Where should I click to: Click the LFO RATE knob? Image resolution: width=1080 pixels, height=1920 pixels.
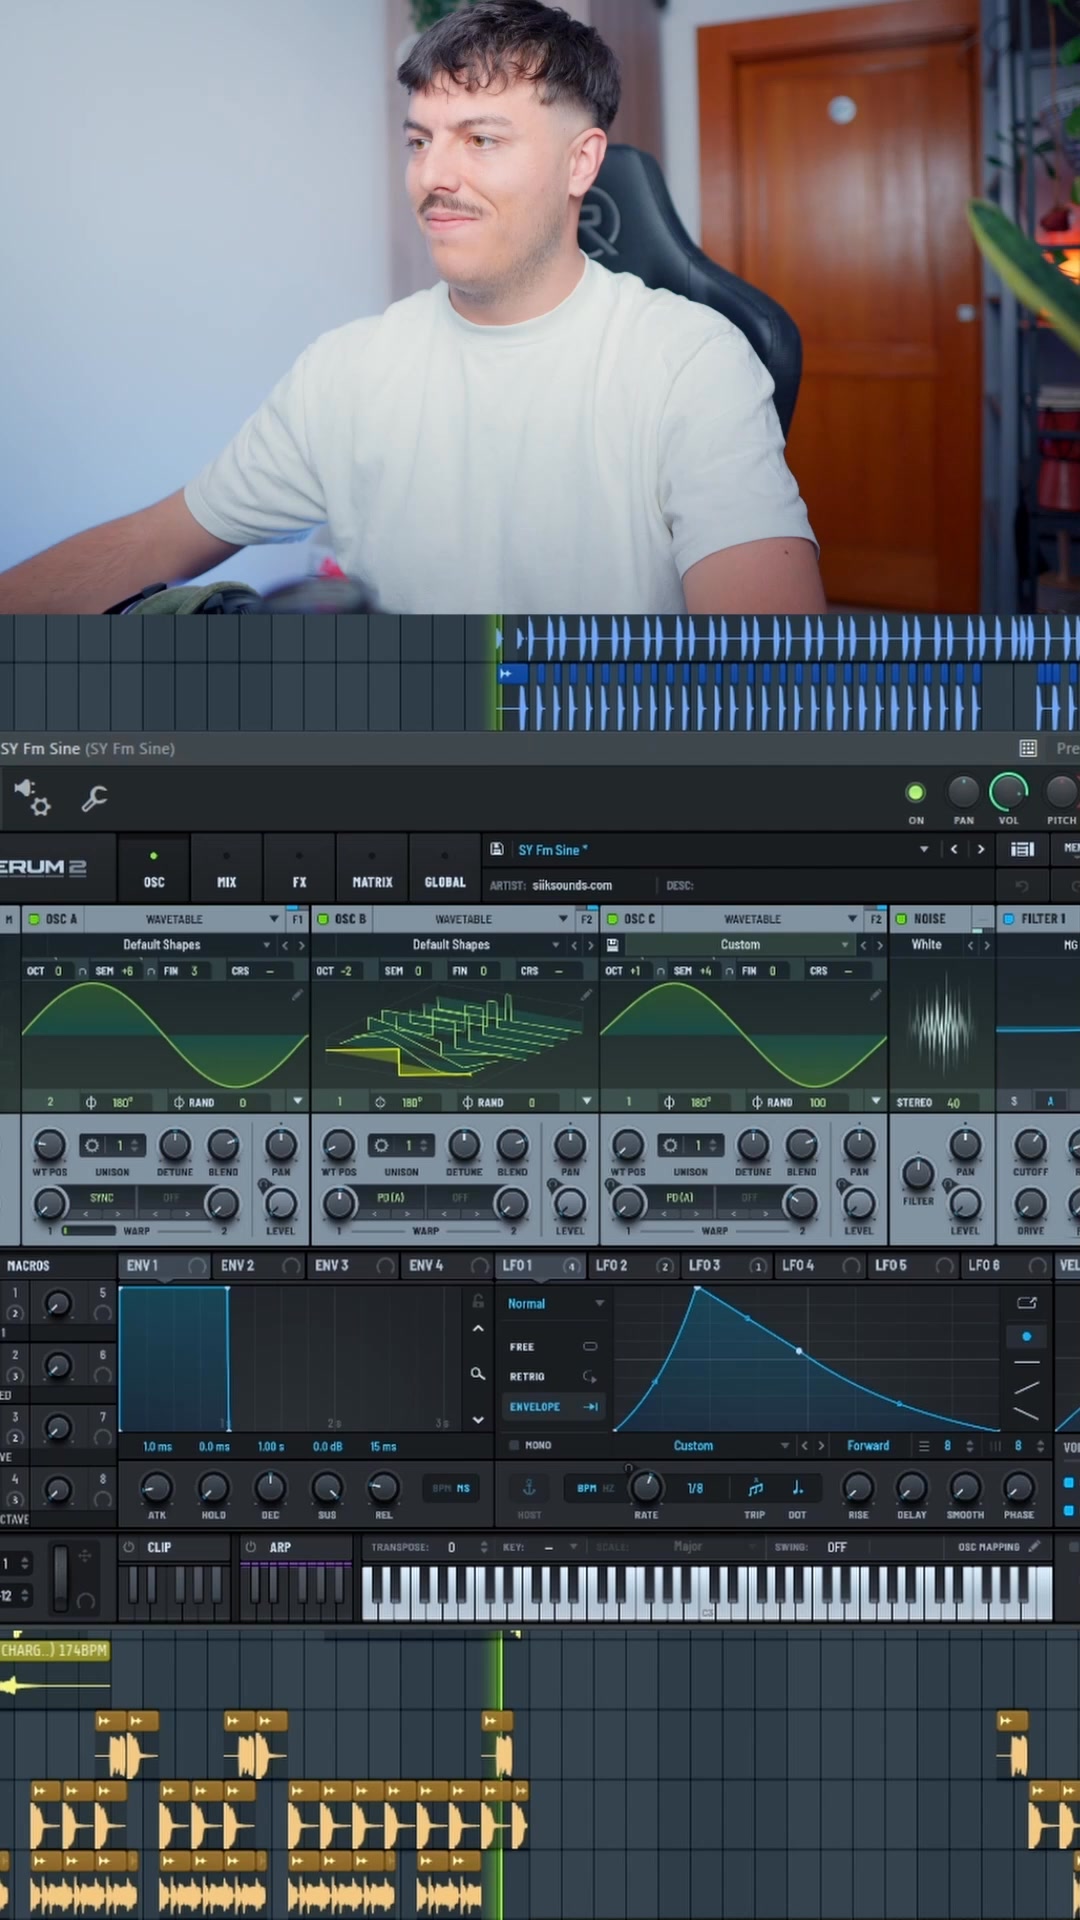pyautogui.click(x=646, y=1487)
